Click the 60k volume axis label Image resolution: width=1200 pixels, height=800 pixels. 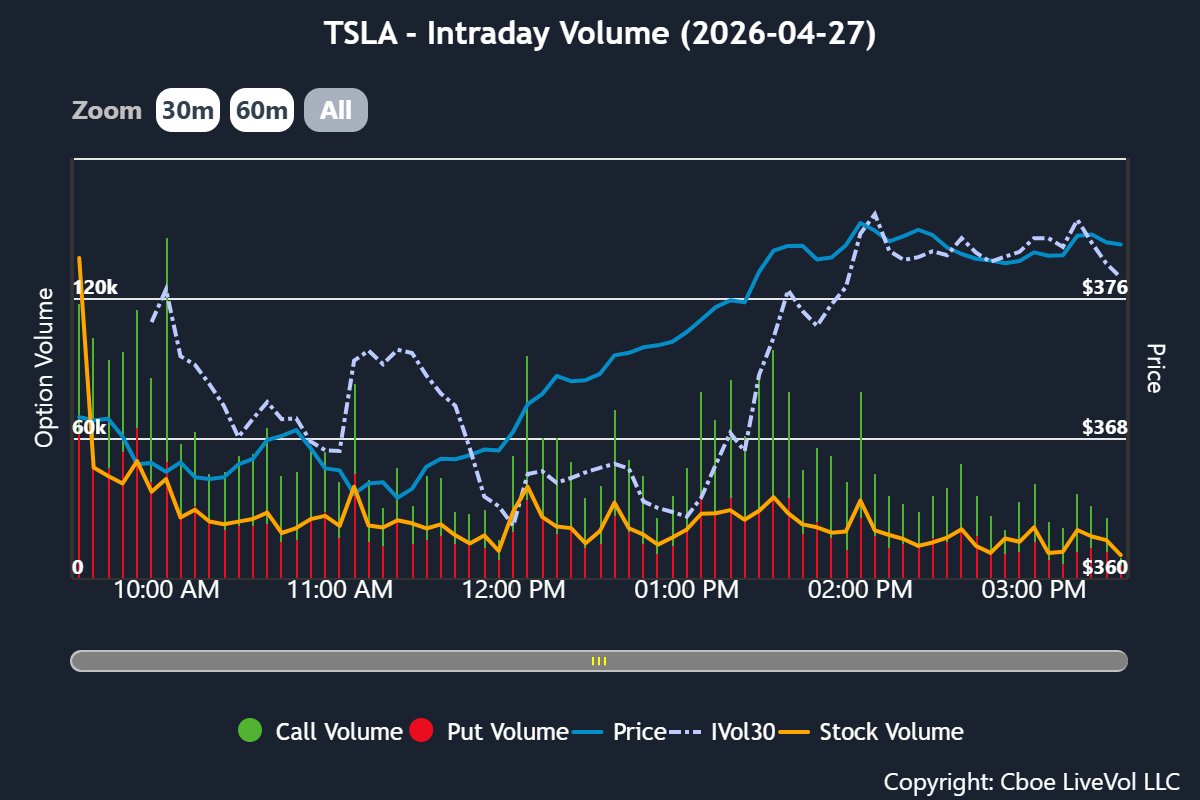click(90, 428)
